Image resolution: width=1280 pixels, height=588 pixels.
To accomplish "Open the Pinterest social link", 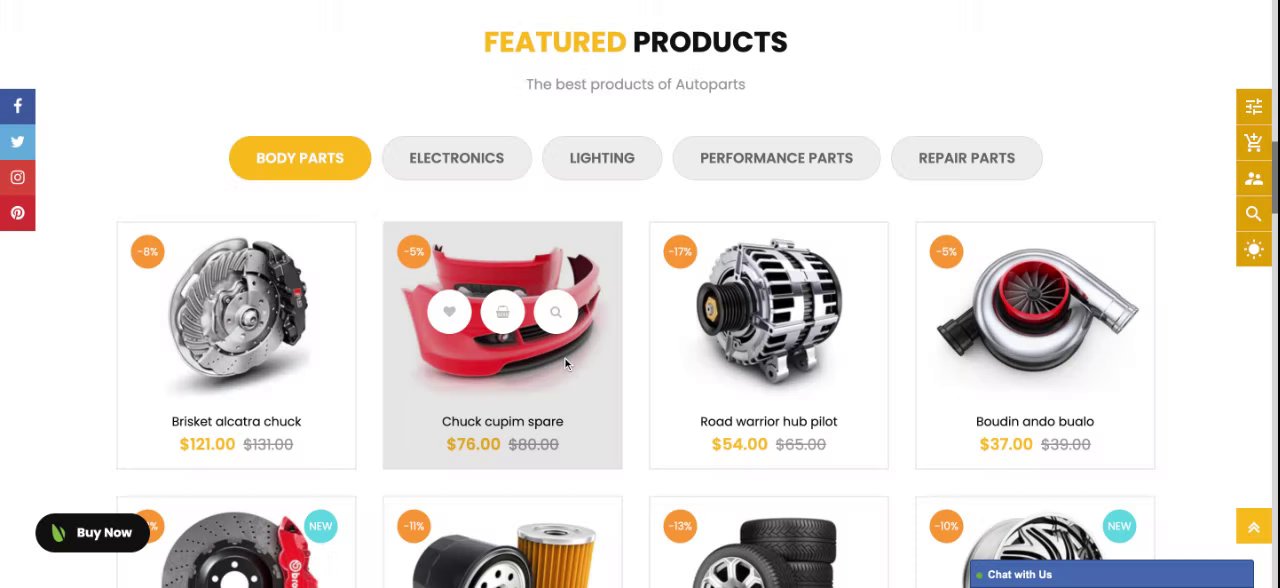I will click(x=17, y=213).
